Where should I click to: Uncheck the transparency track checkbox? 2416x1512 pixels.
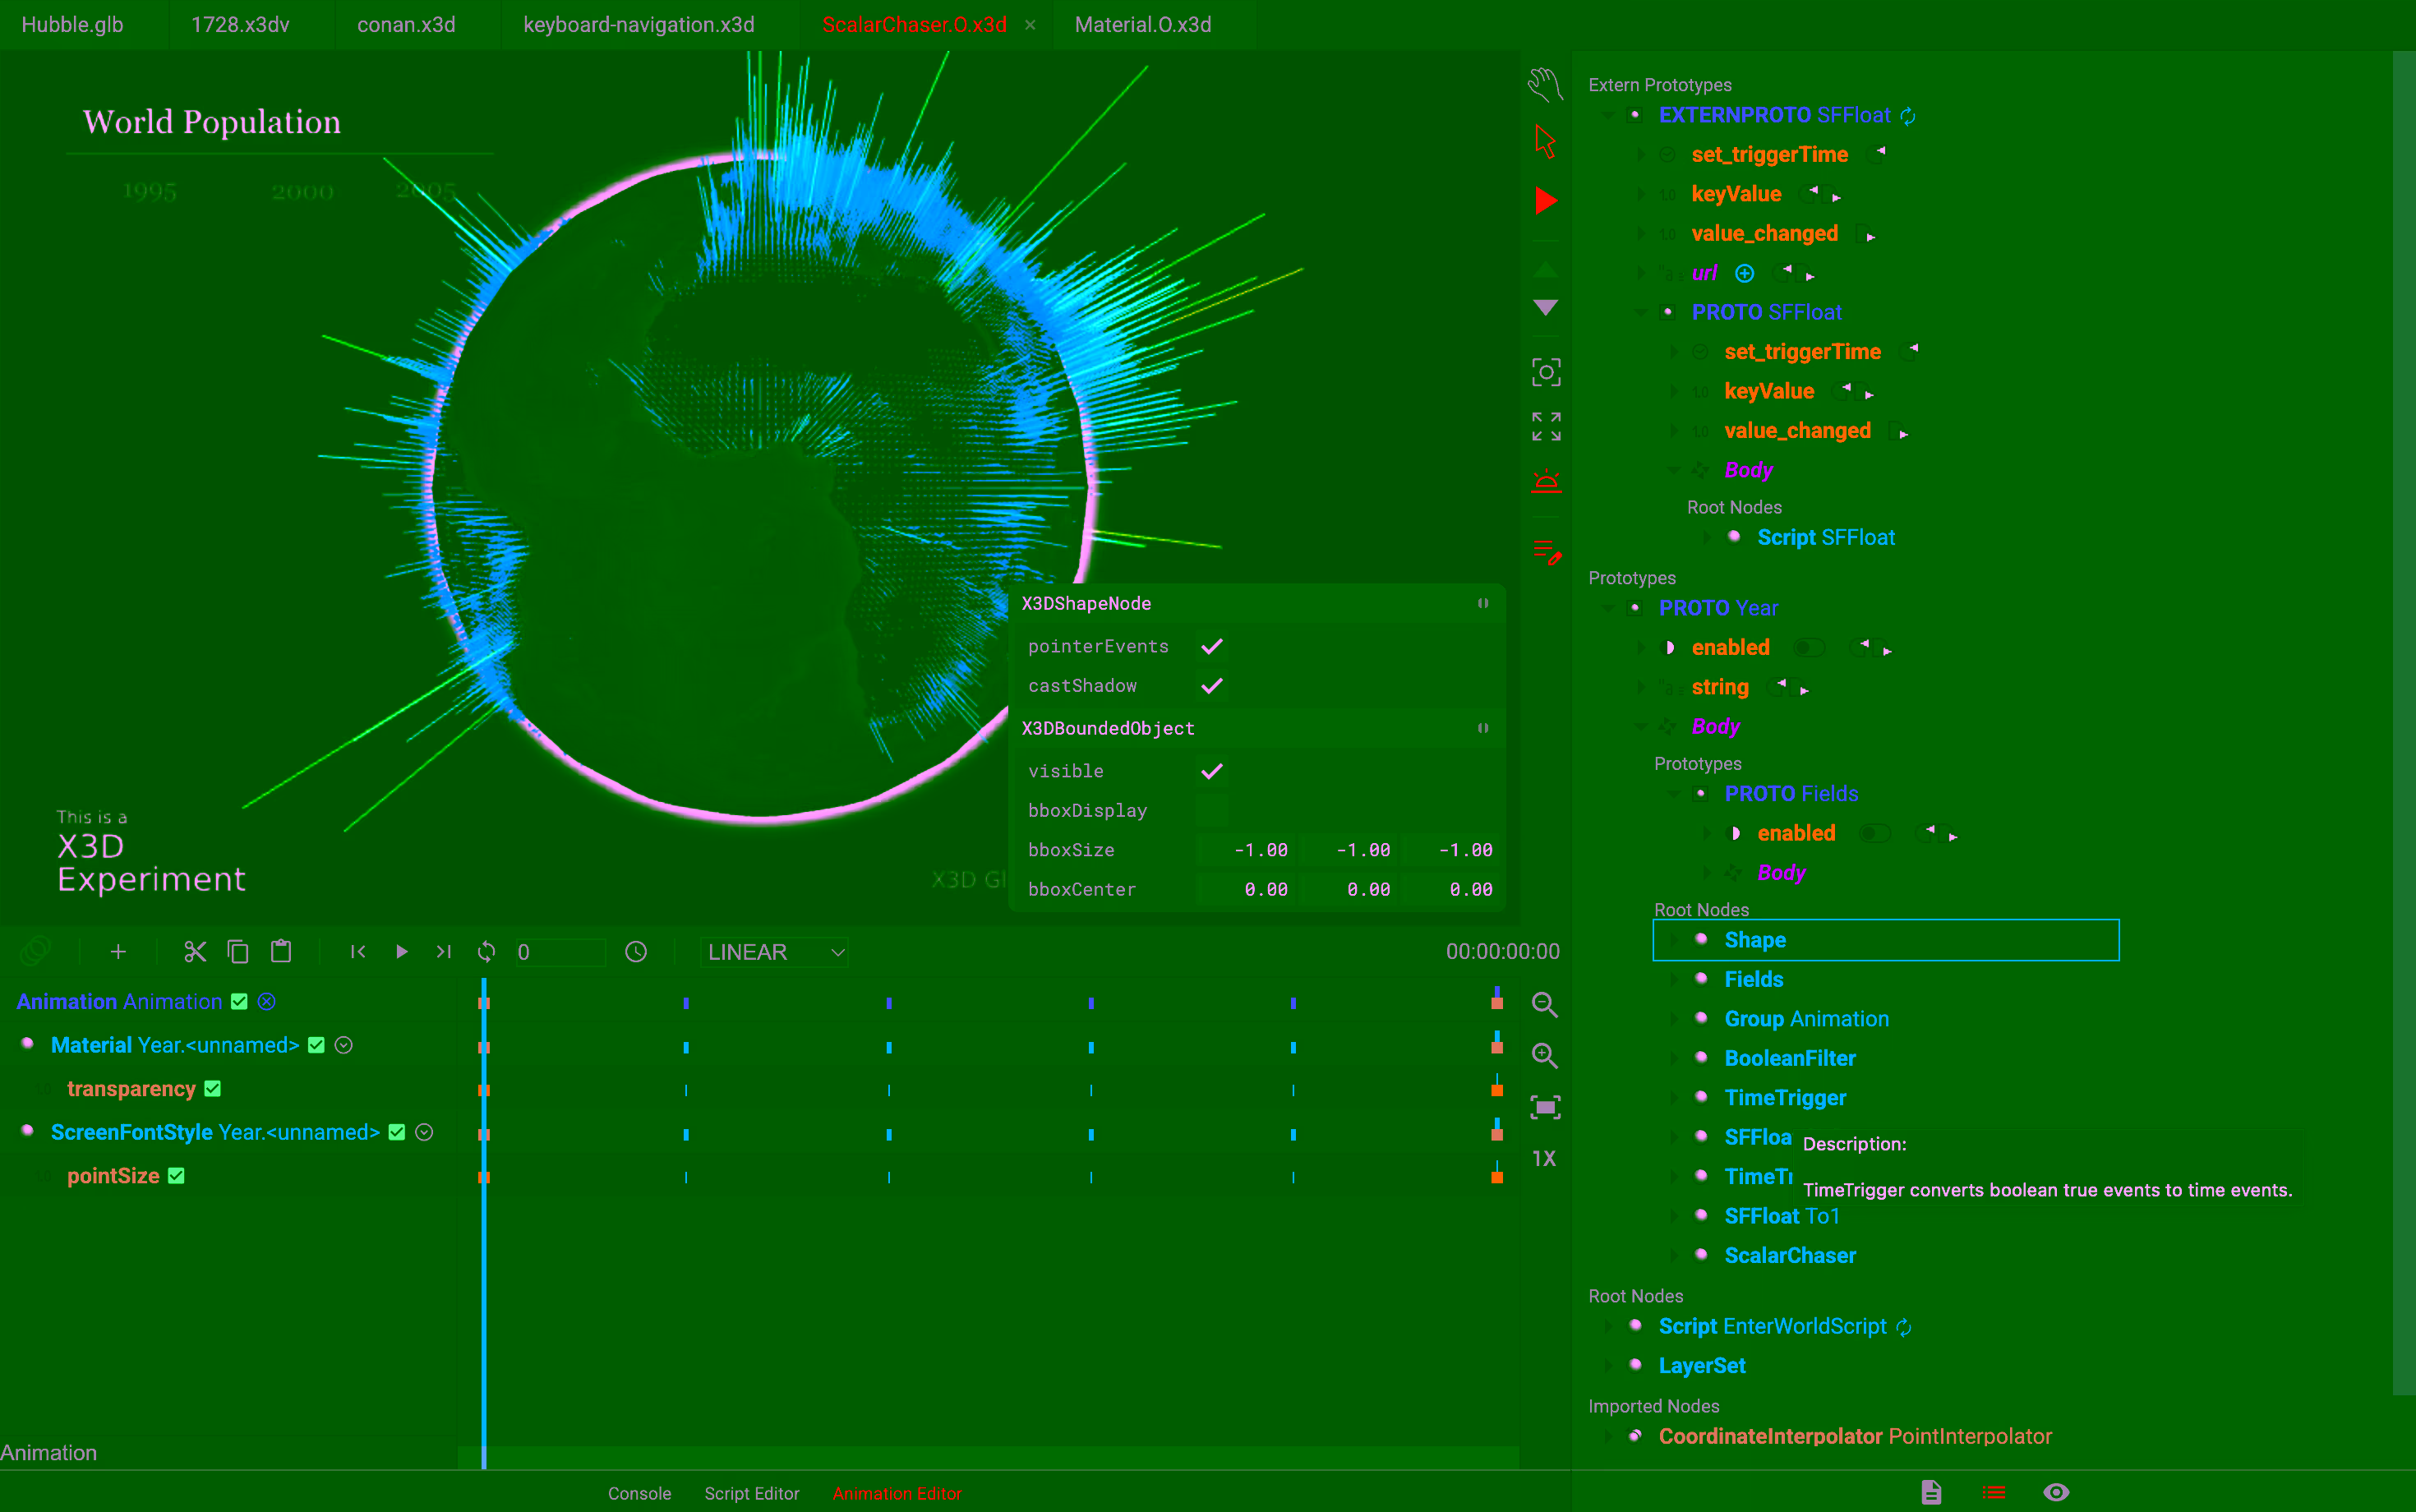(213, 1089)
